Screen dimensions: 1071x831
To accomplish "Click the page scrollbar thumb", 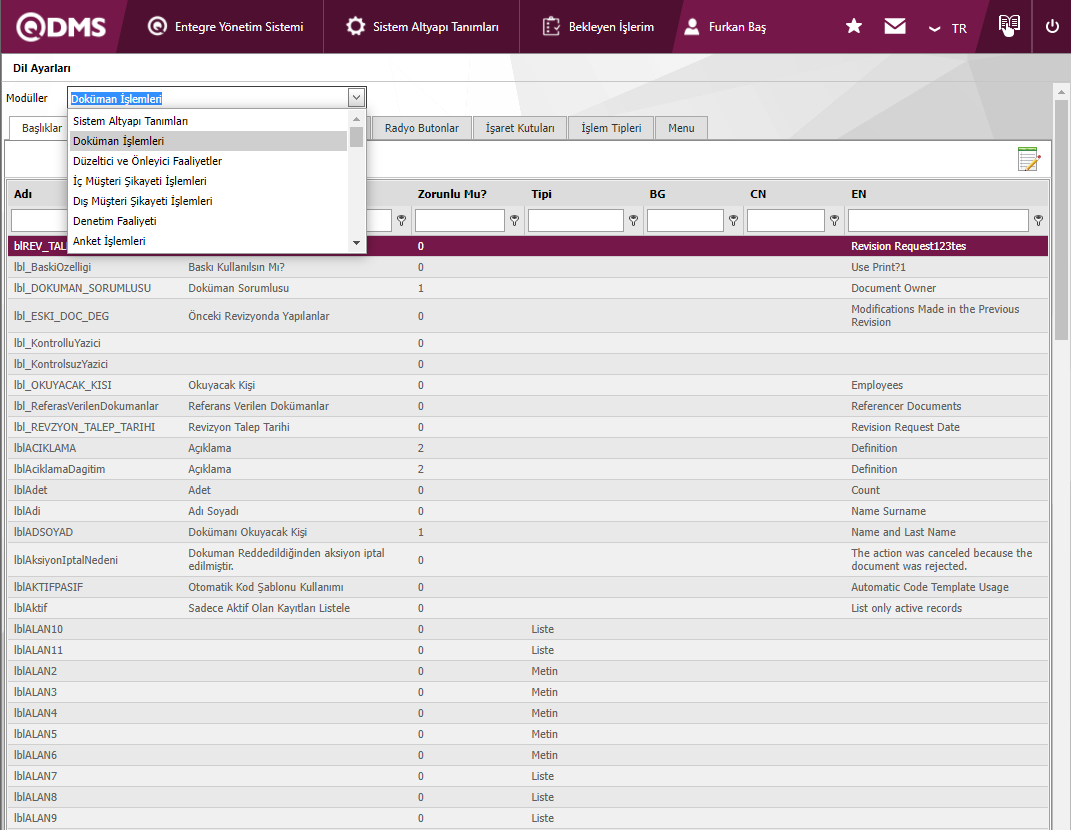I will pyautogui.click(x=1061, y=219).
